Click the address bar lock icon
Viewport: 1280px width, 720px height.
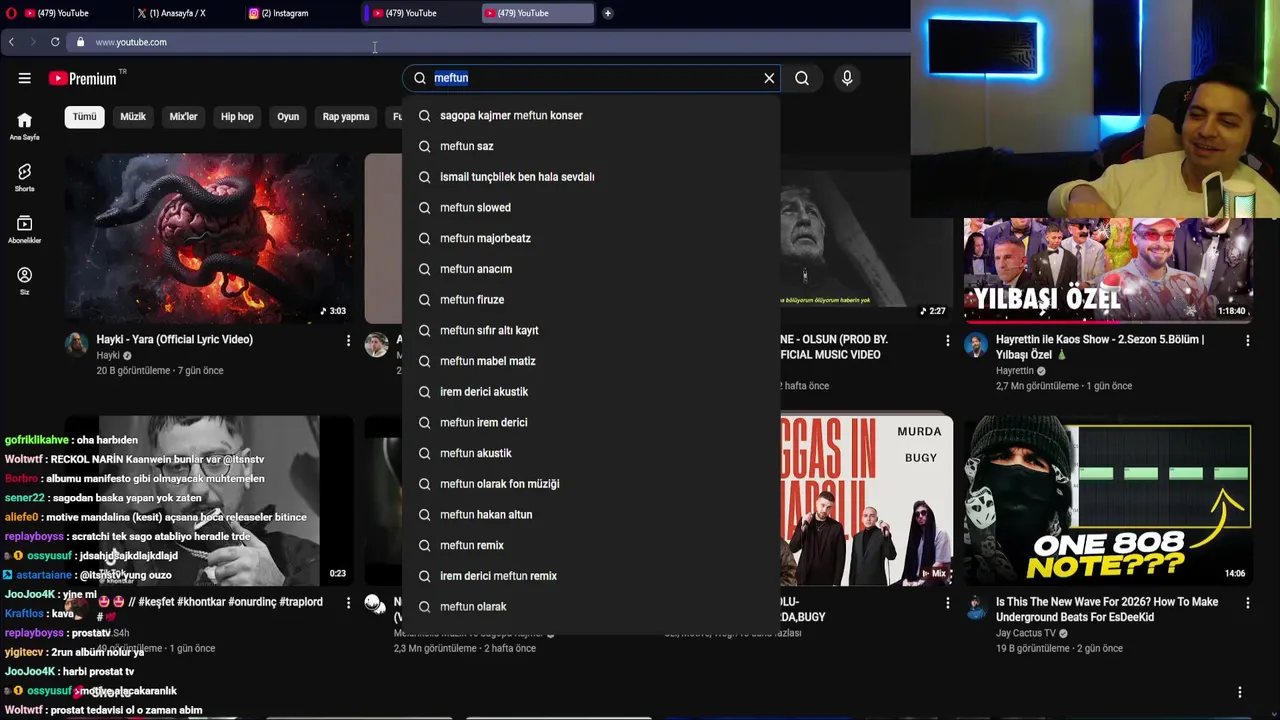point(81,42)
